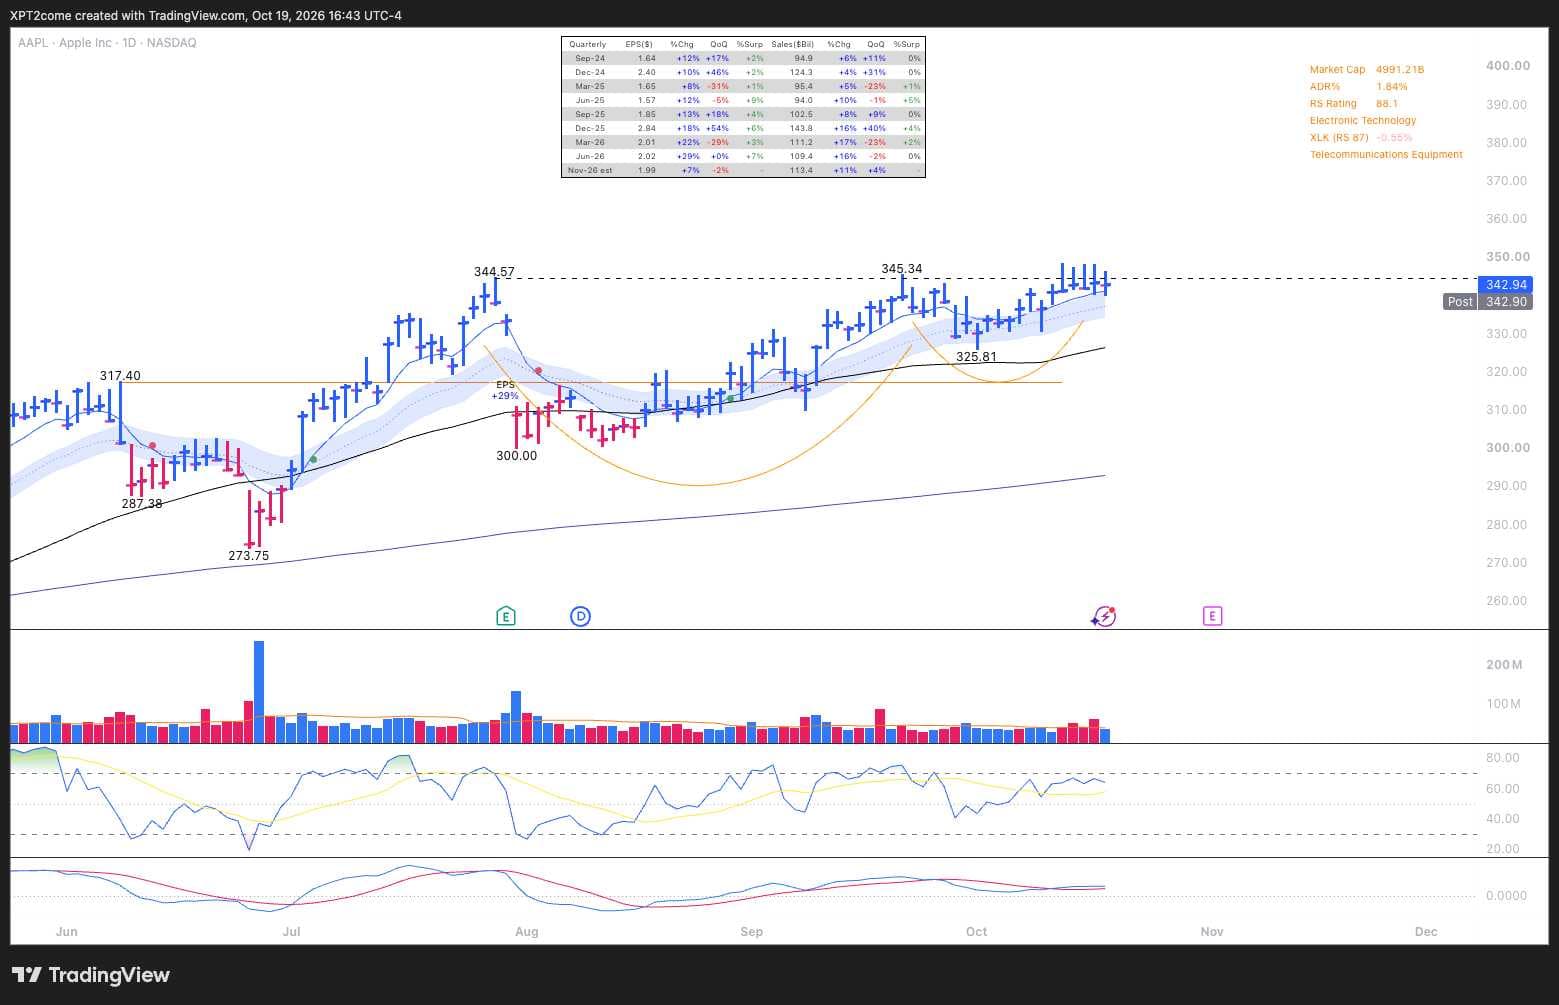The width and height of the screenshot is (1559, 1005).
Task: Select the Post market price tag 342.90
Action: click(1488, 302)
